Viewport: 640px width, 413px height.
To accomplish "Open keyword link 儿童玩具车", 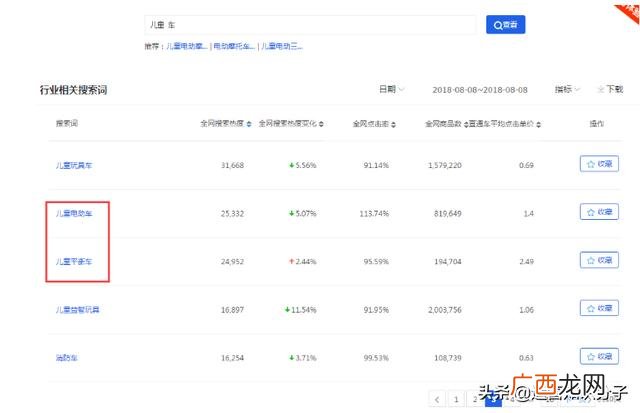I will (74, 165).
